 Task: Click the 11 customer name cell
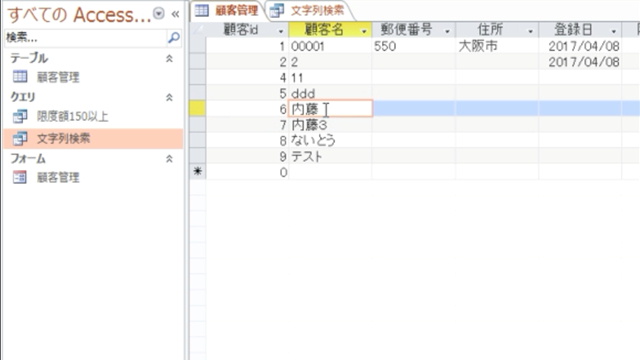[330, 78]
